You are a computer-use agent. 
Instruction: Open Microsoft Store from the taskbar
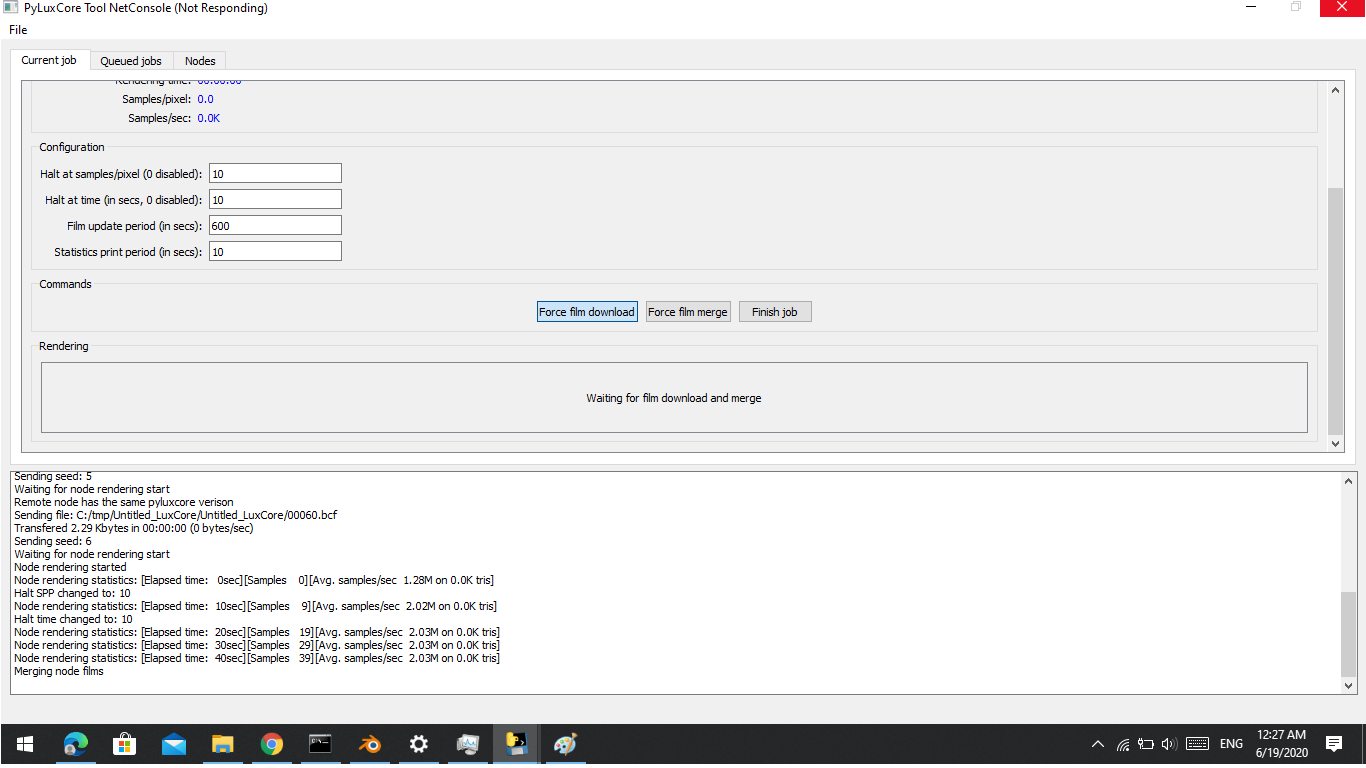(x=125, y=744)
